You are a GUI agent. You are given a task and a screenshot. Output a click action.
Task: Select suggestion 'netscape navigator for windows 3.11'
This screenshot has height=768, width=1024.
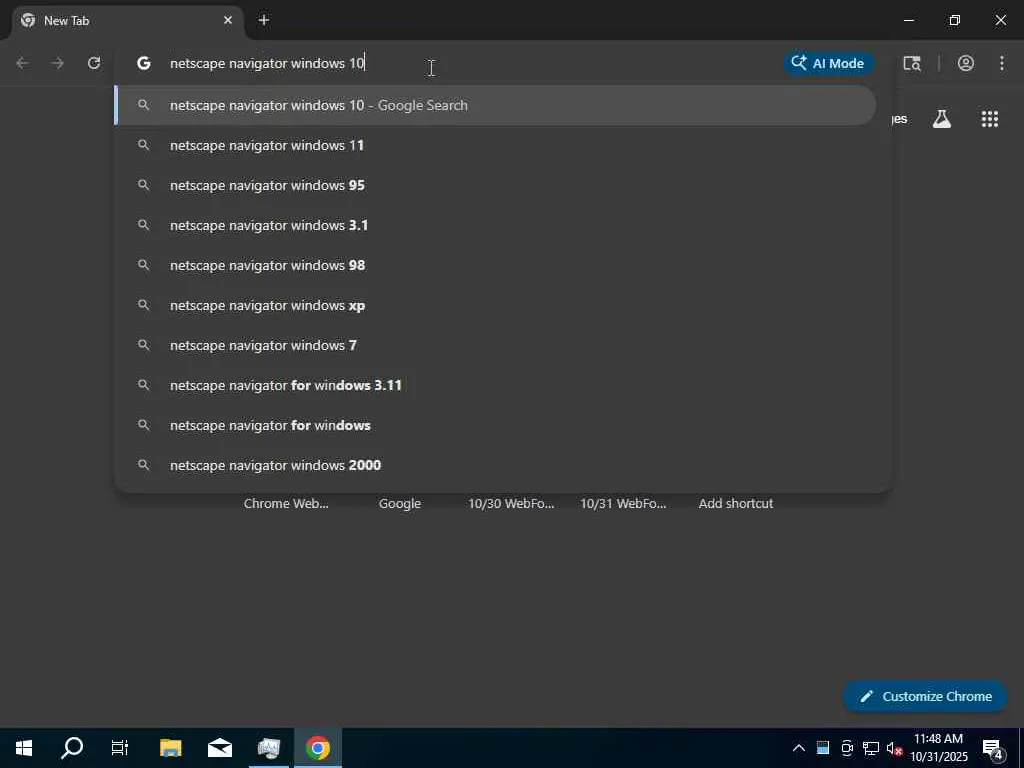point(495,385)
